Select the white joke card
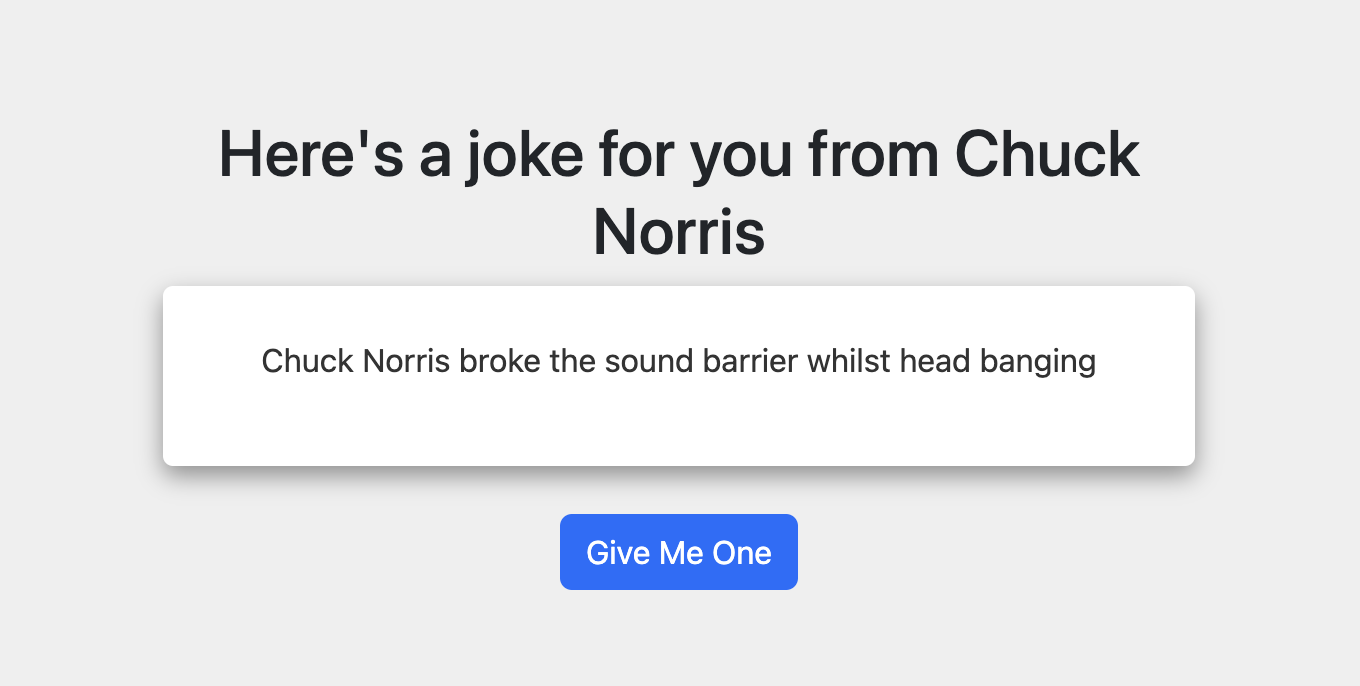1360x686 pixels. (x=678, y=375)
